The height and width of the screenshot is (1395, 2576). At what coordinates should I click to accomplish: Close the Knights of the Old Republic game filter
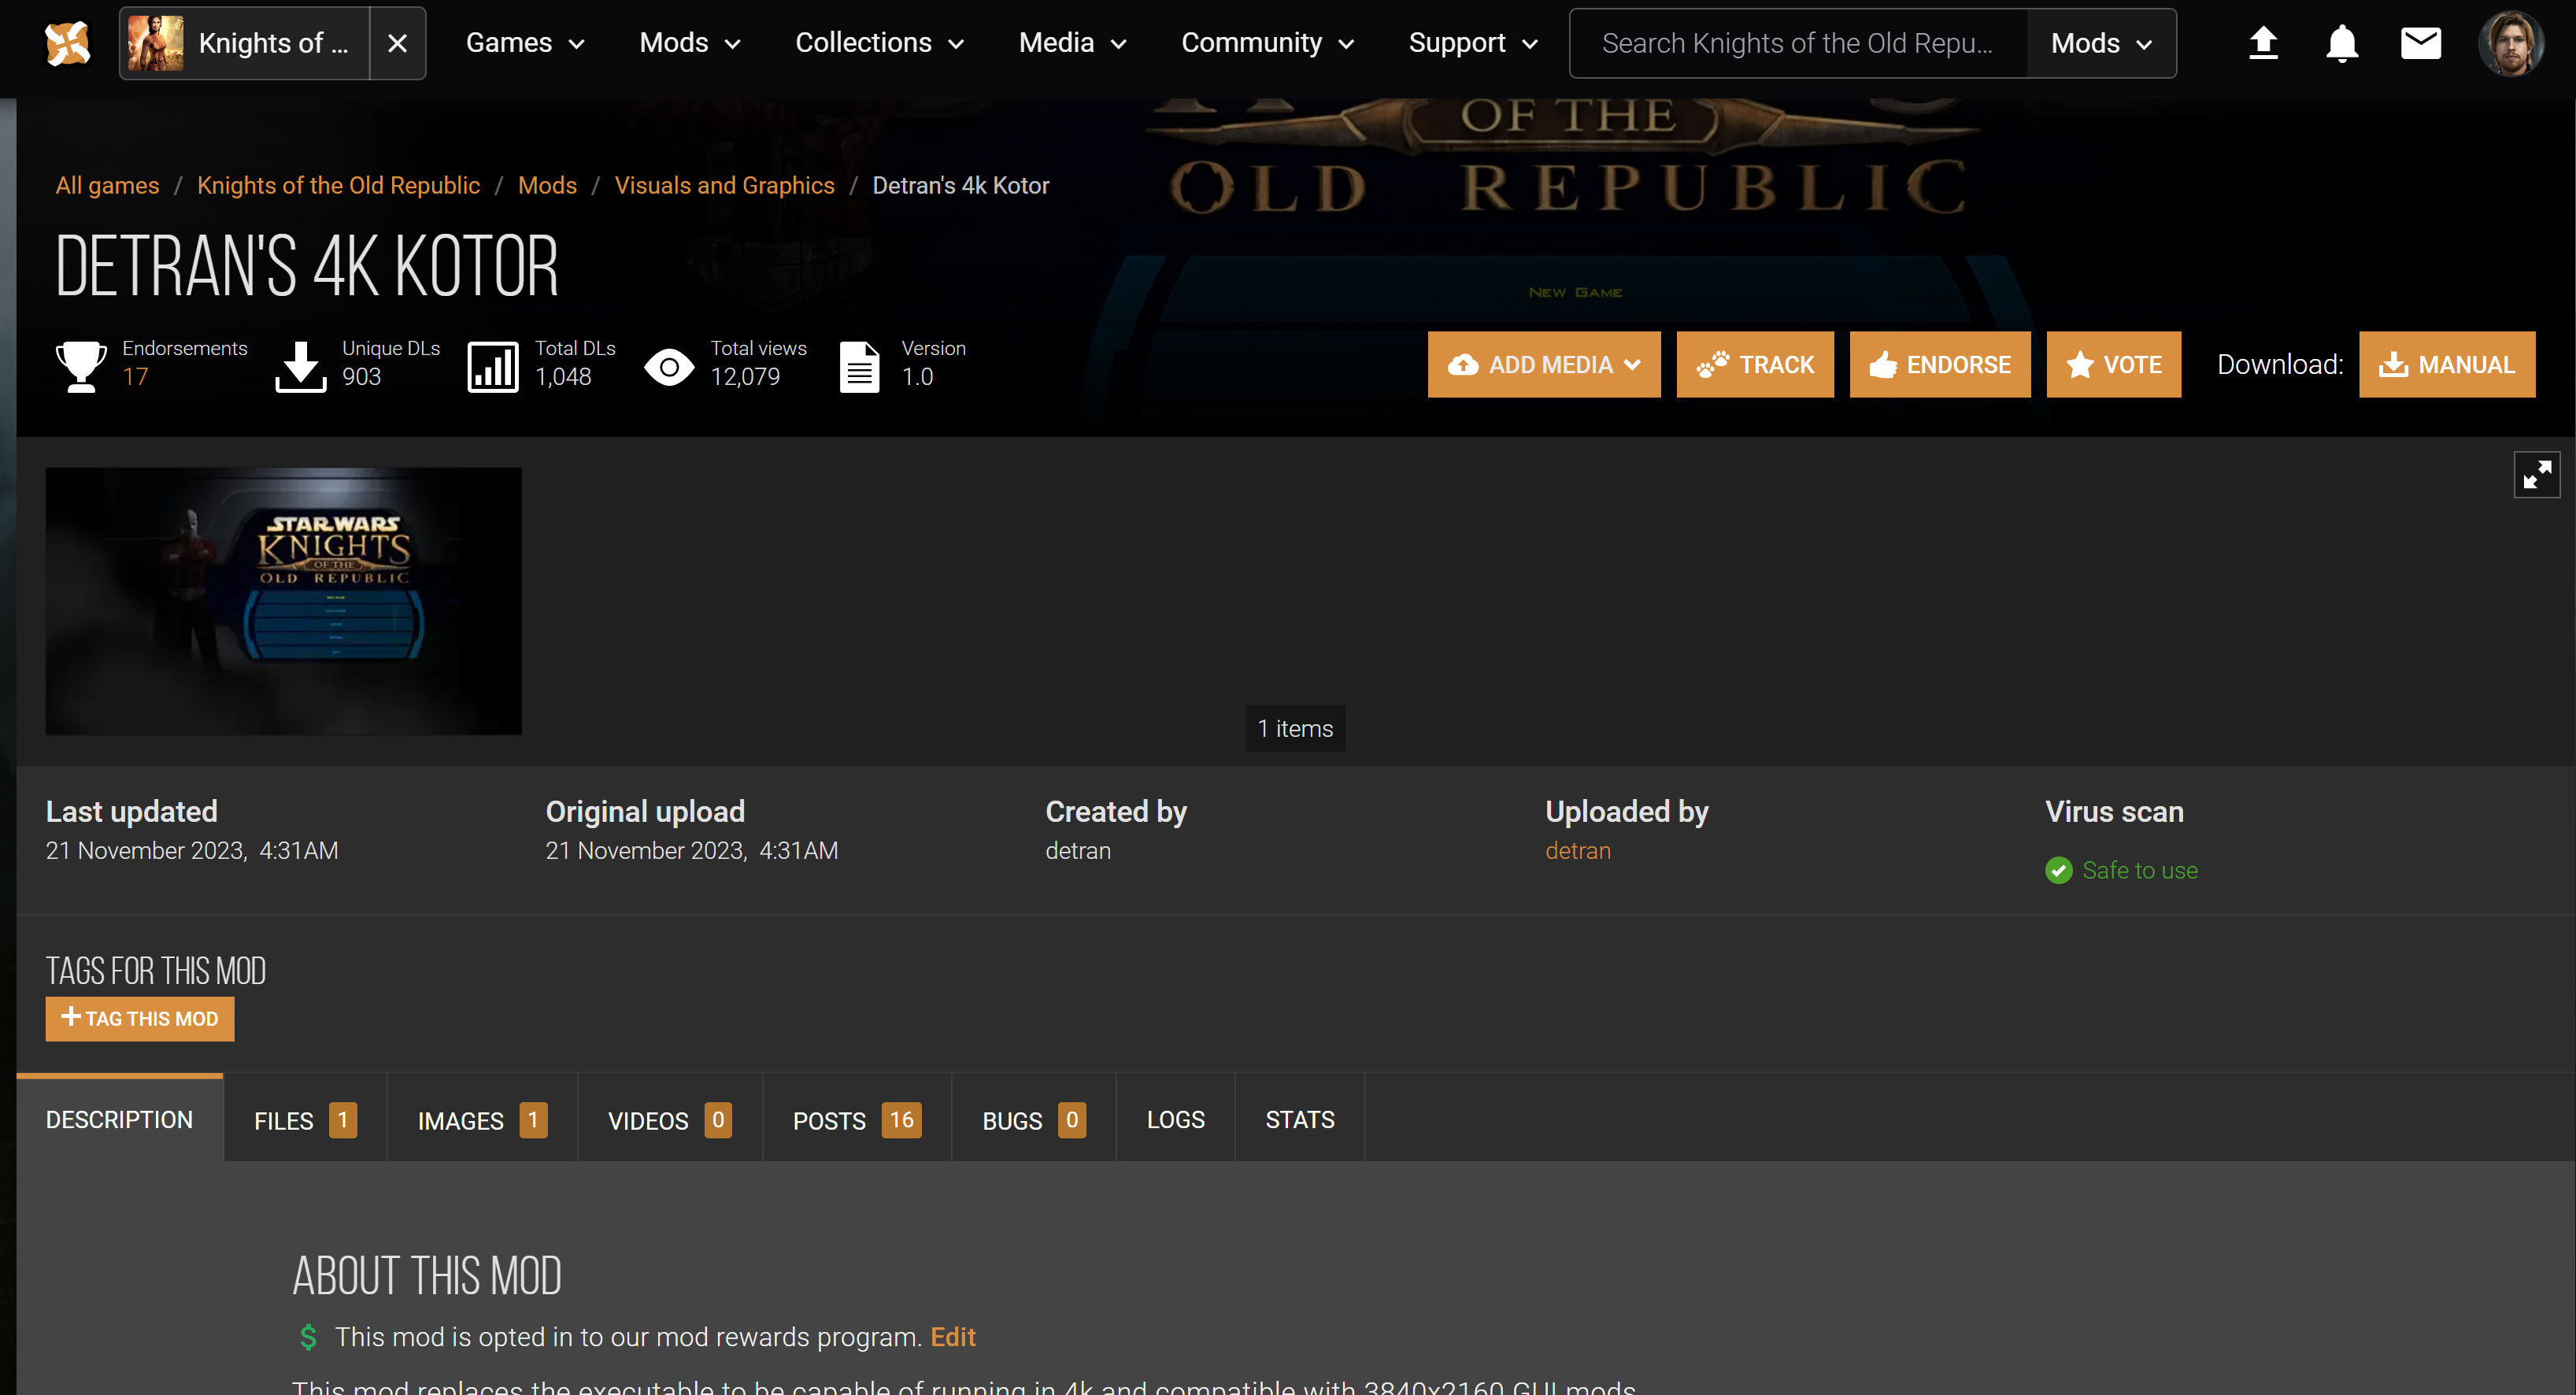pos(397,43)
